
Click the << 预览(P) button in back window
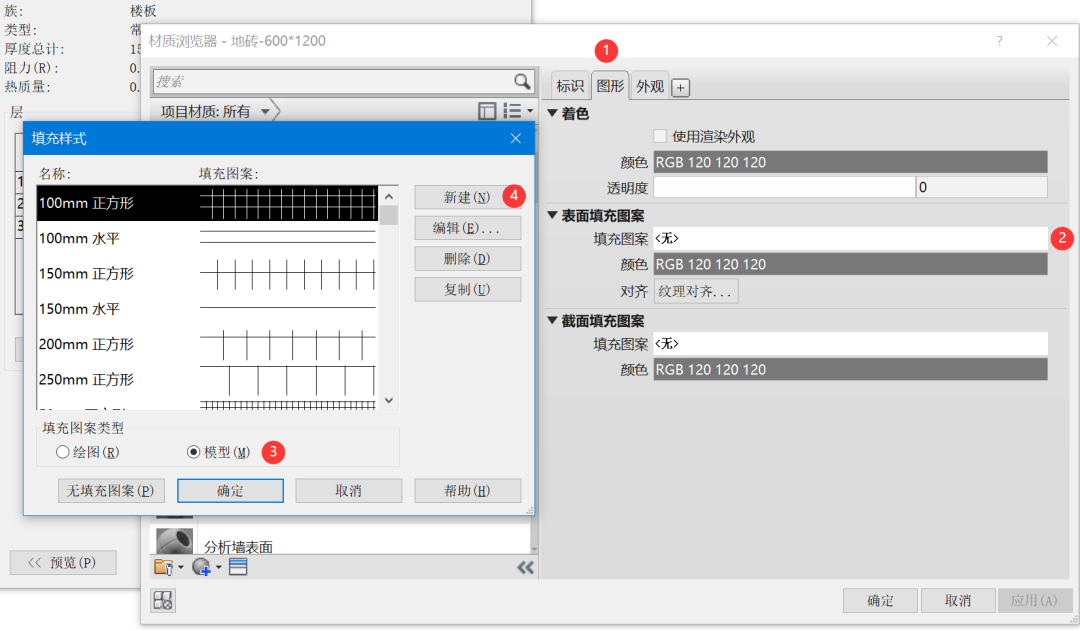[63, 563]
